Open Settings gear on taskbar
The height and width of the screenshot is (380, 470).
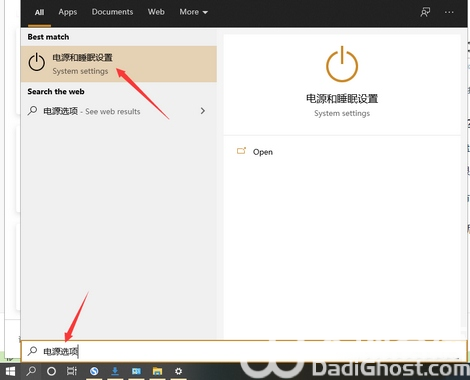coord(178,371)
